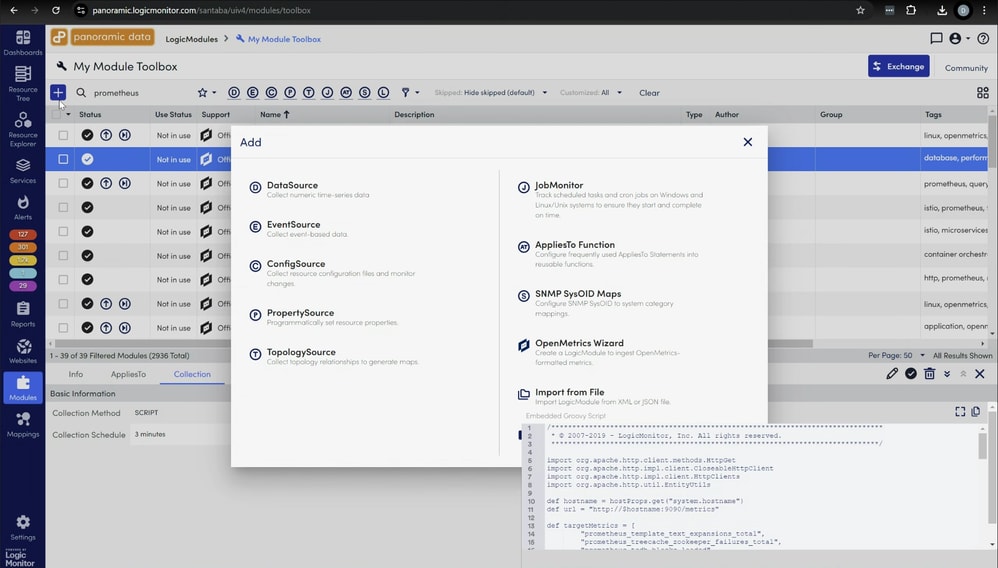This screenshot has width=998, height=568.
Task: Open Alerts in sidebar
Action: 23,208
